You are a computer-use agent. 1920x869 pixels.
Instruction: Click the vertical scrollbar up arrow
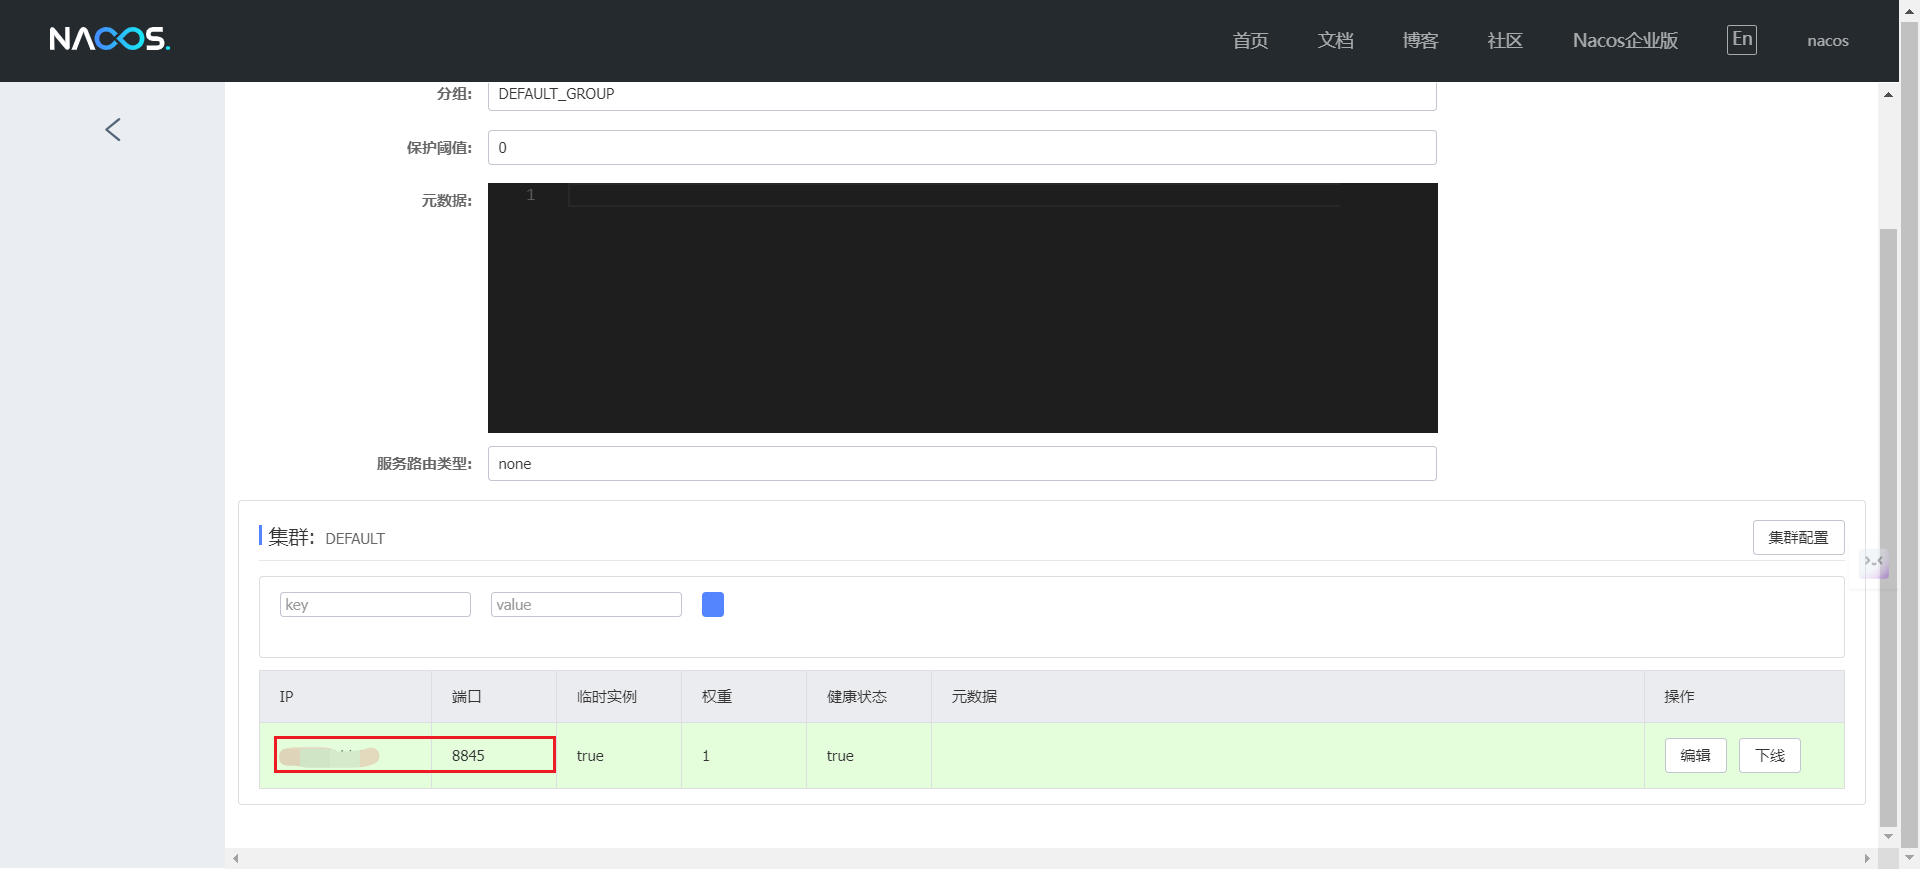click(1888, 95)
